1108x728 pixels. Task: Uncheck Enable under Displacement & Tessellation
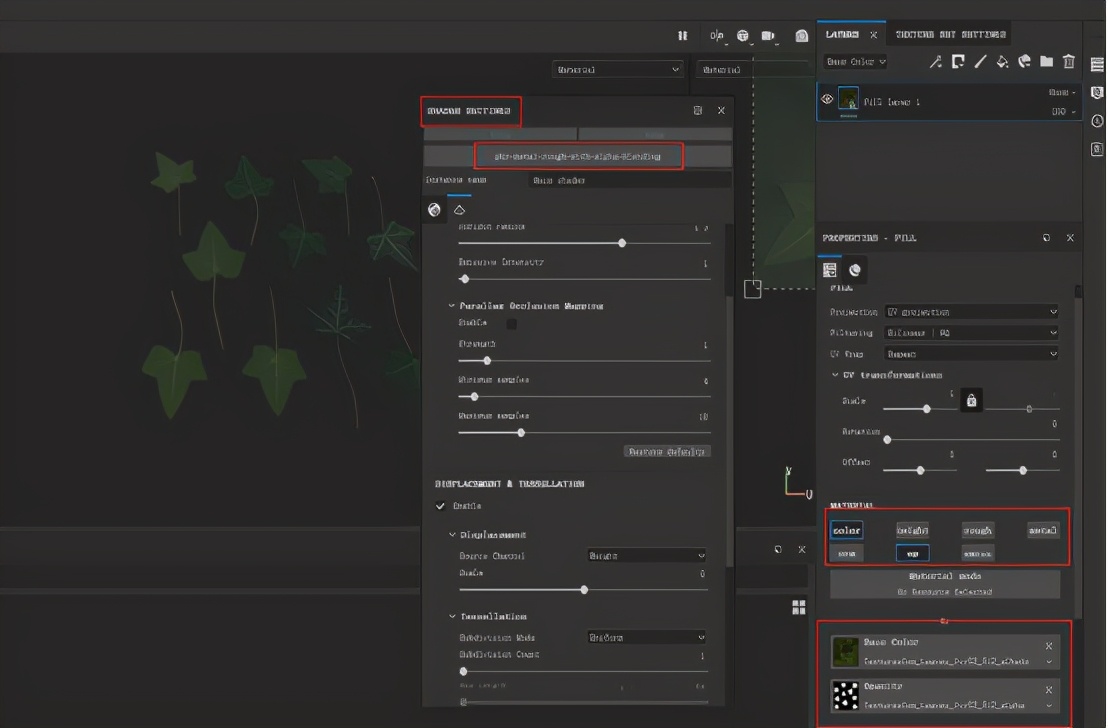click(441, 506)
